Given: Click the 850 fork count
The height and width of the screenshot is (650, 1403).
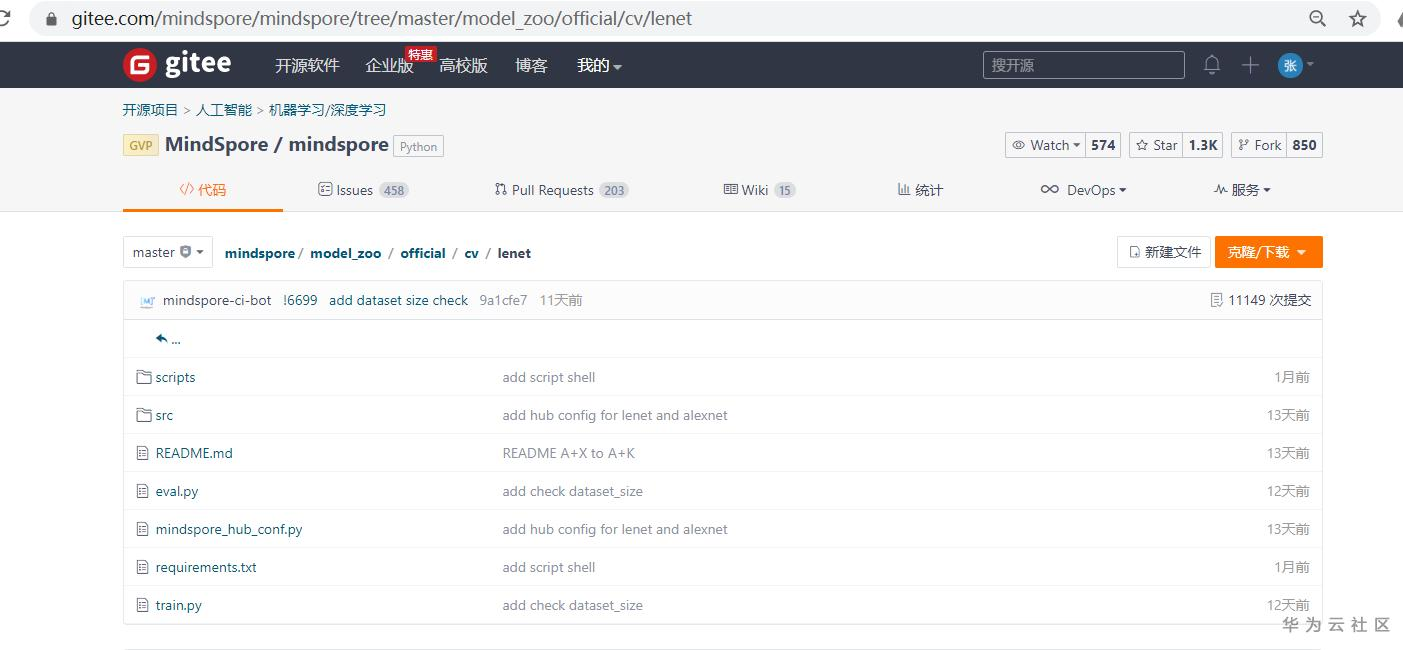Looking at the screenshot, I should tap(1304, 145).
